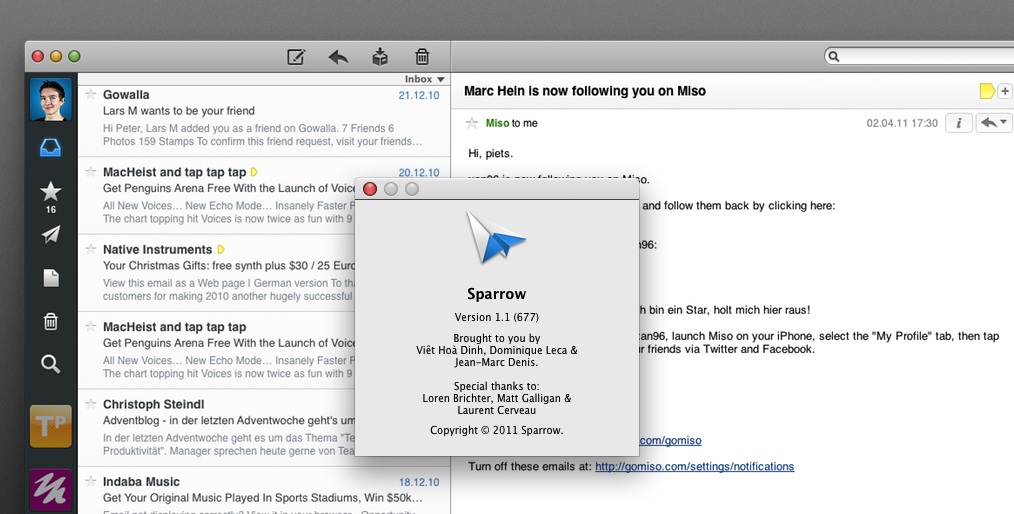
Task: Click subject Marc Hein is now following
Action: point(585,91)
